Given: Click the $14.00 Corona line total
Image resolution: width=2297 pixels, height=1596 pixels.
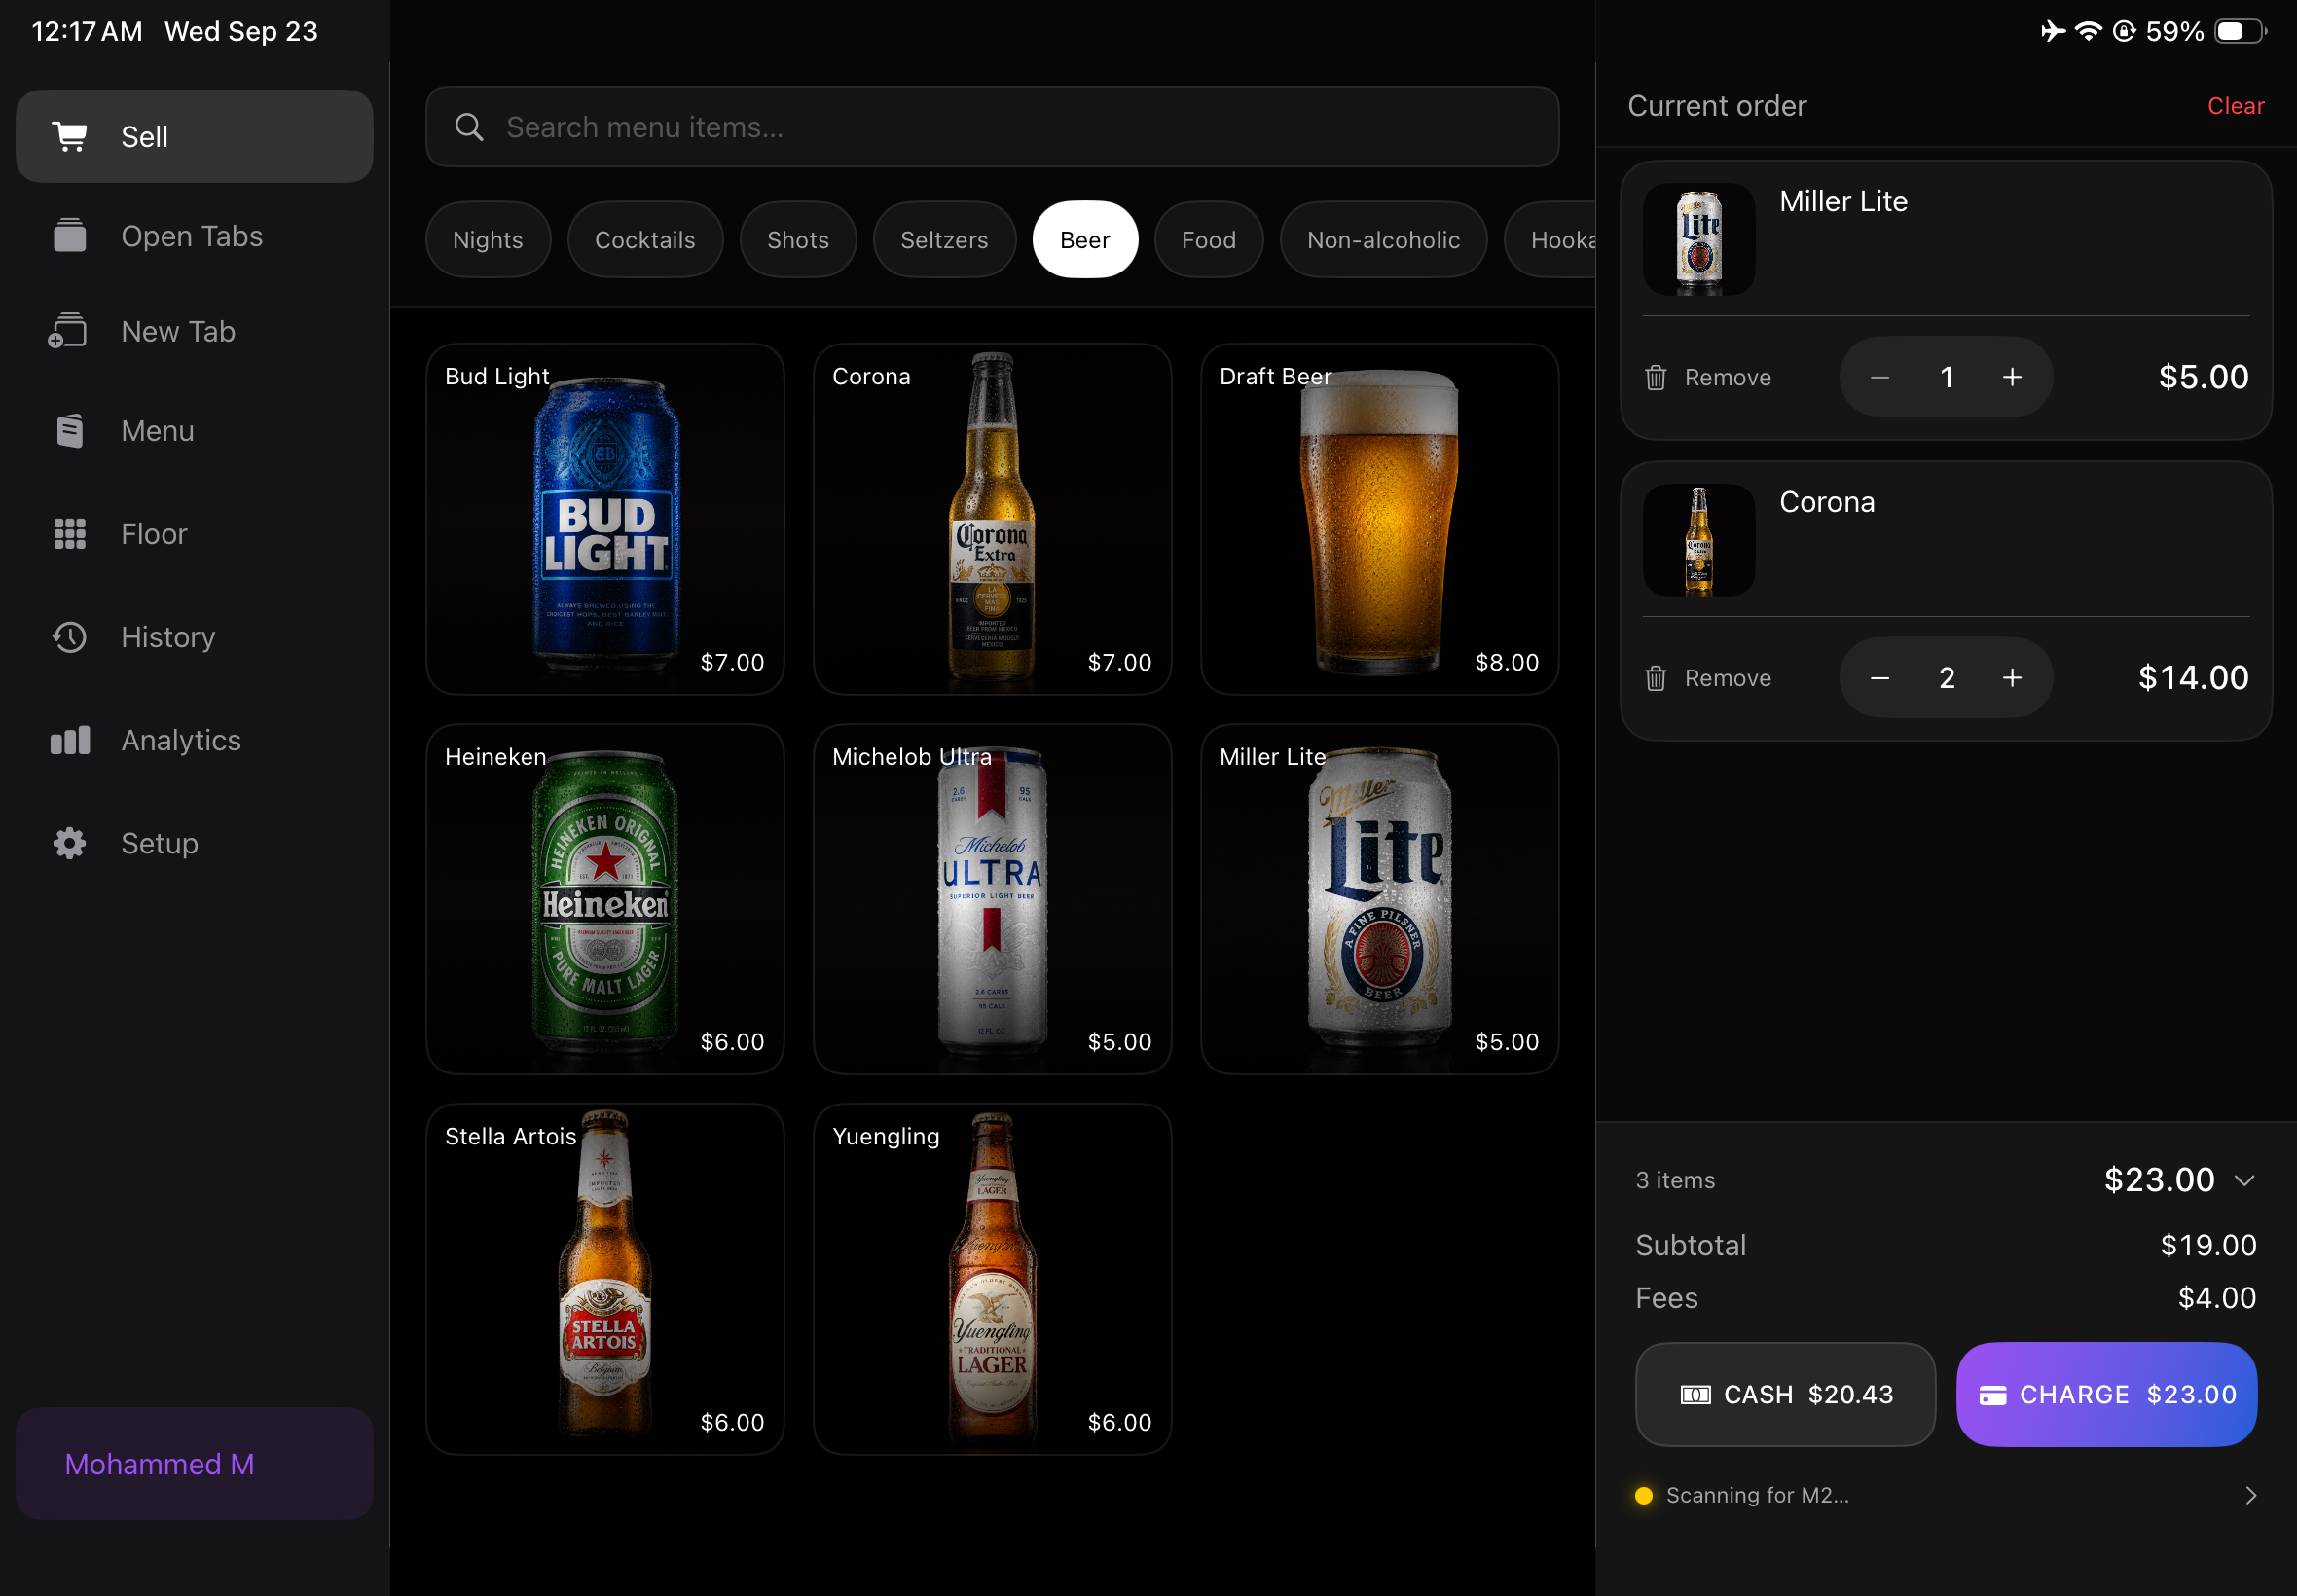Looking at the screenshot, I should [2193, 678].
